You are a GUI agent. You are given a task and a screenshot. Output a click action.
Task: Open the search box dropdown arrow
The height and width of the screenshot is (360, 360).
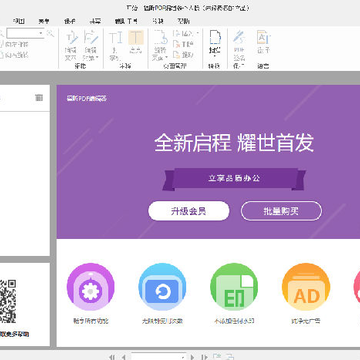click(41, 33)
